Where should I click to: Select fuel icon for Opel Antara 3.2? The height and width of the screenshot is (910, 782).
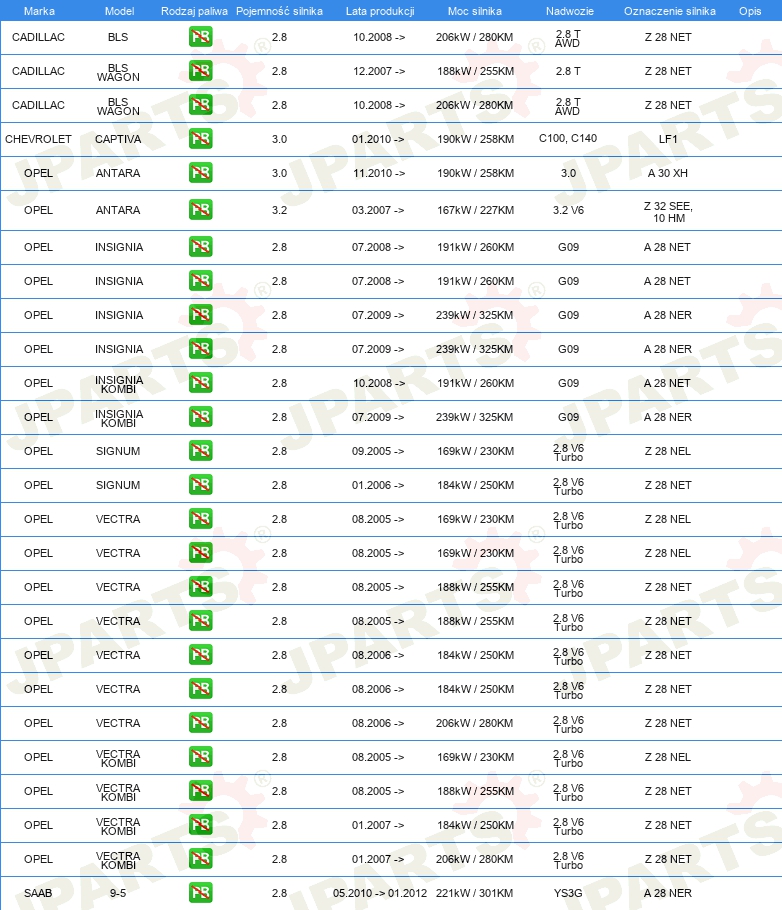[x=200, y=210]
